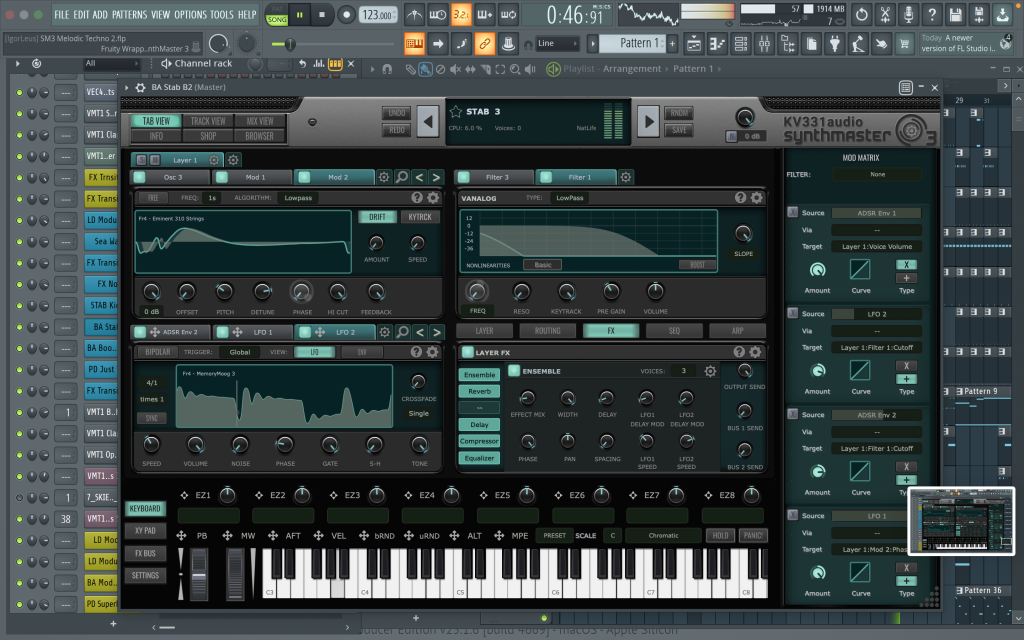Toggle the DRIFT button on the oscillator

pyautogui.click(x=377, y=217)
